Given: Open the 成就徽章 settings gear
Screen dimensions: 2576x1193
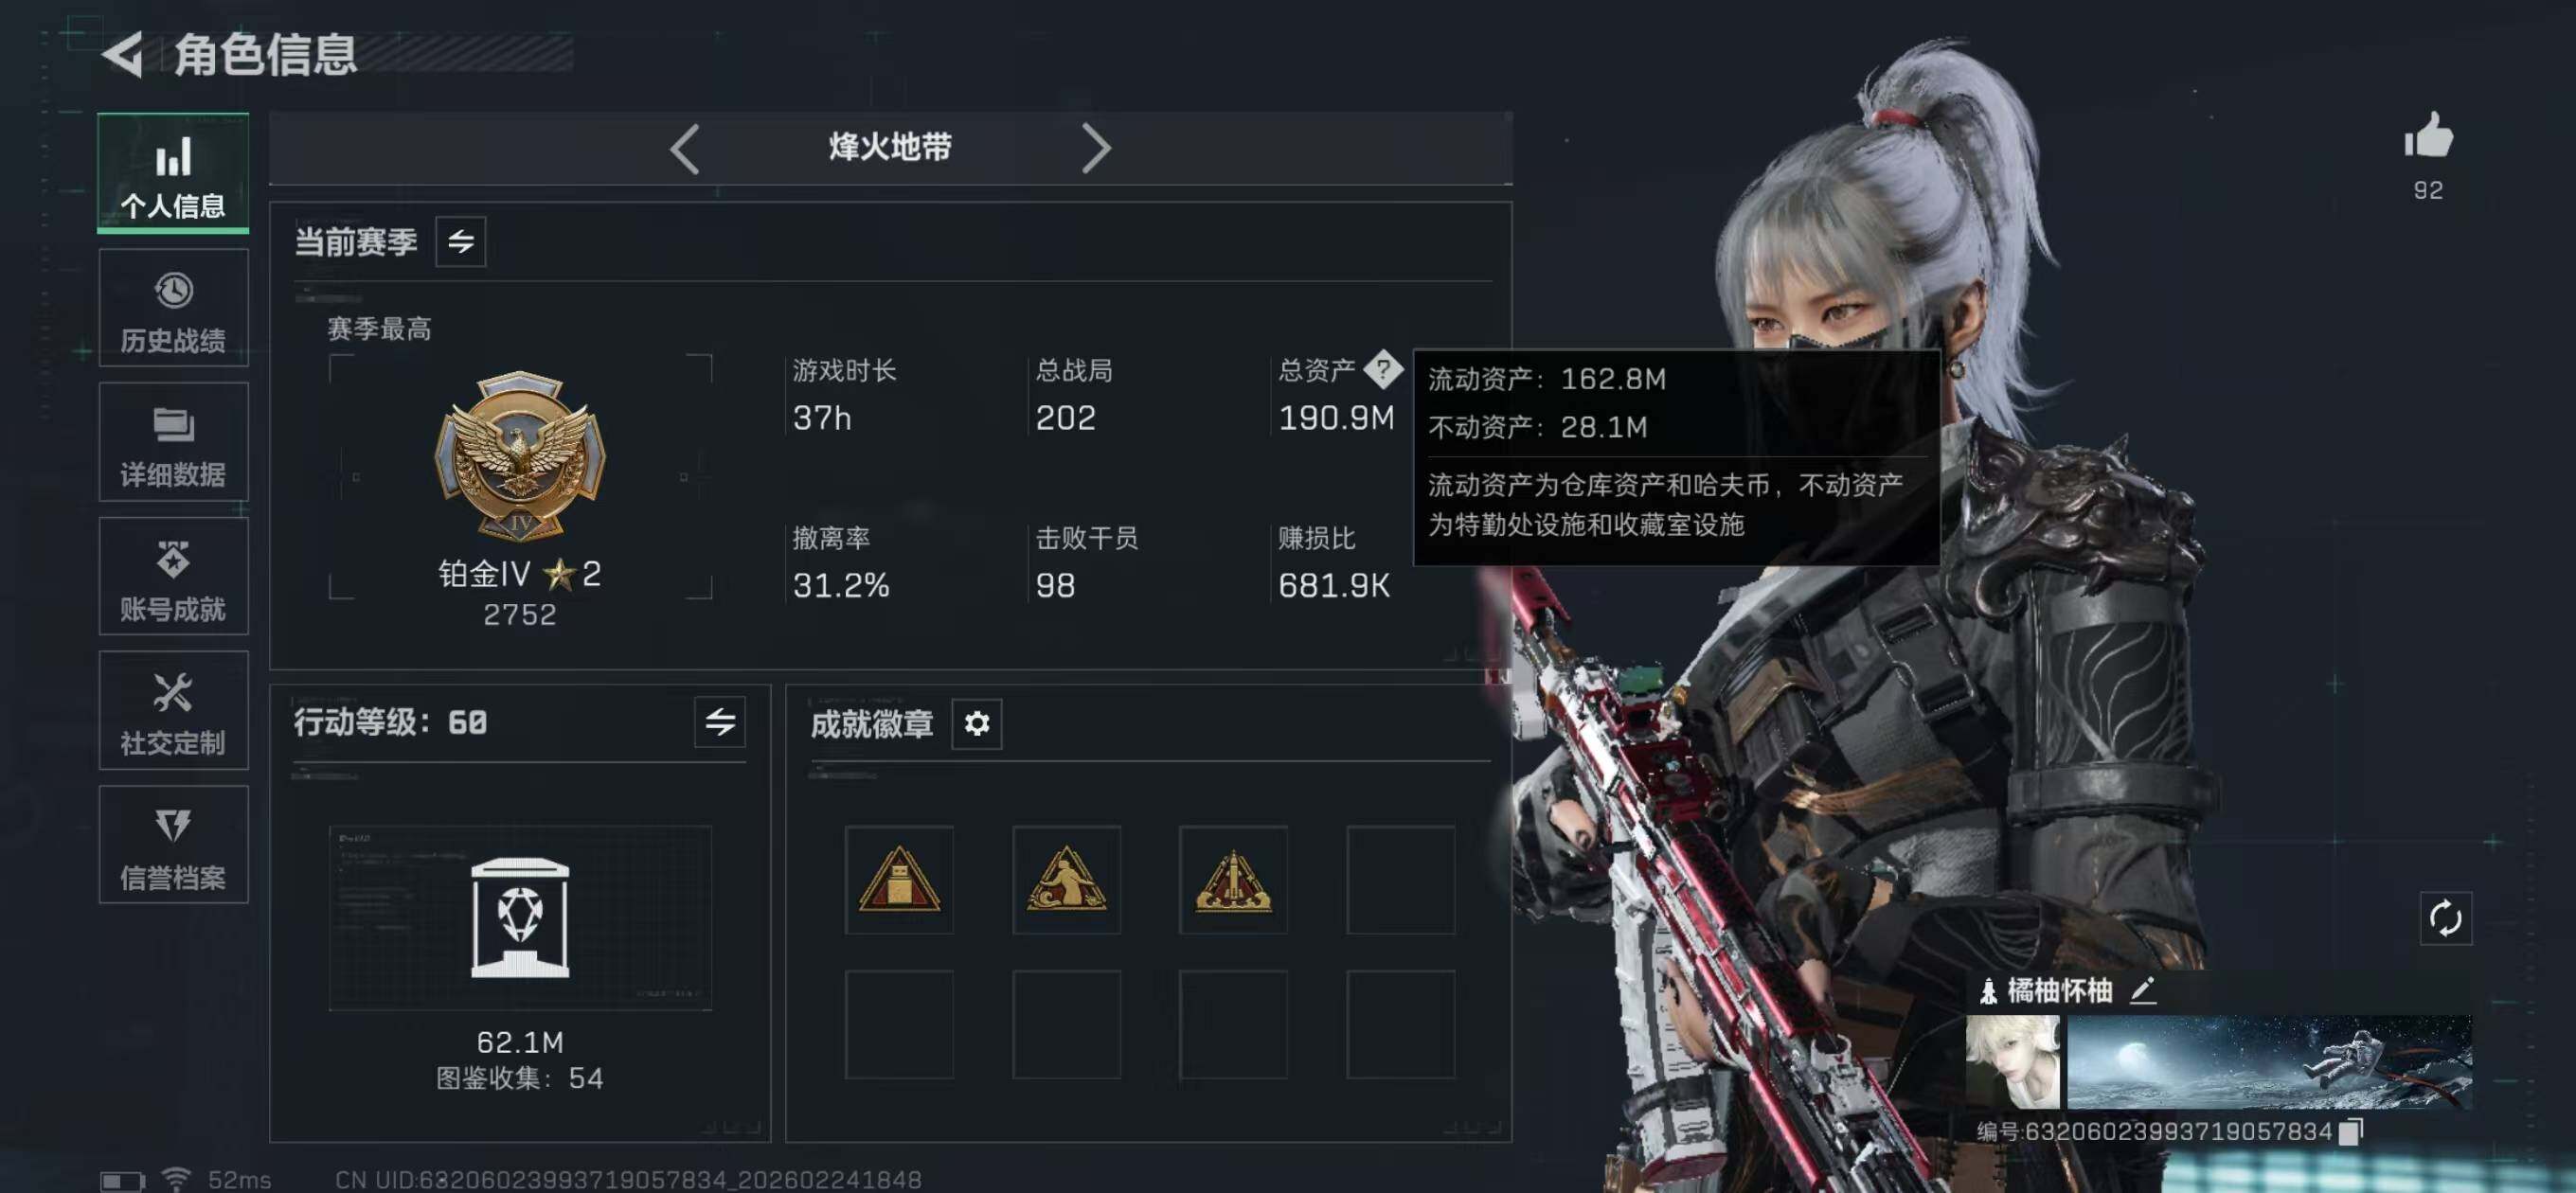Looking at the screenshot, I should point(976,723).
